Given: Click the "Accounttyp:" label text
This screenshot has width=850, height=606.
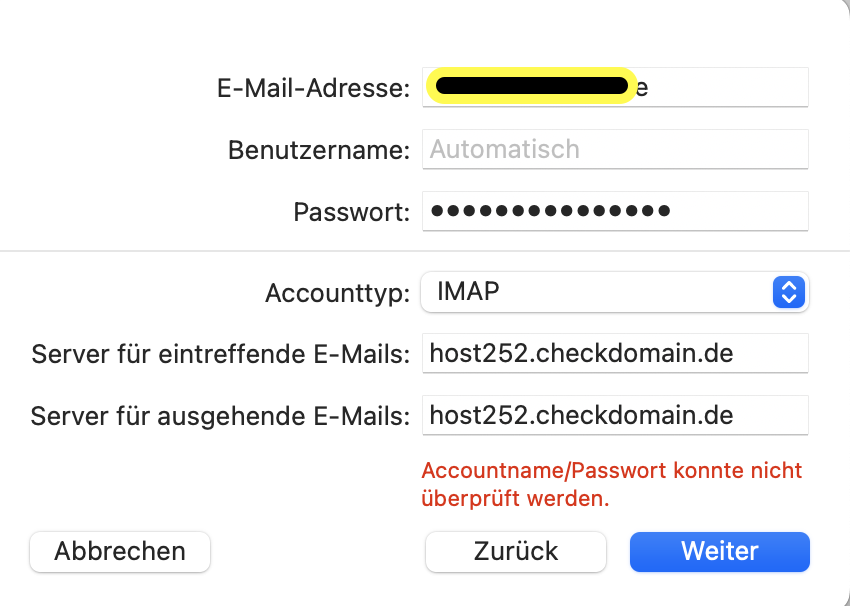Looking at the screenshot, I should pyautogui.click(x=337, y=294).
